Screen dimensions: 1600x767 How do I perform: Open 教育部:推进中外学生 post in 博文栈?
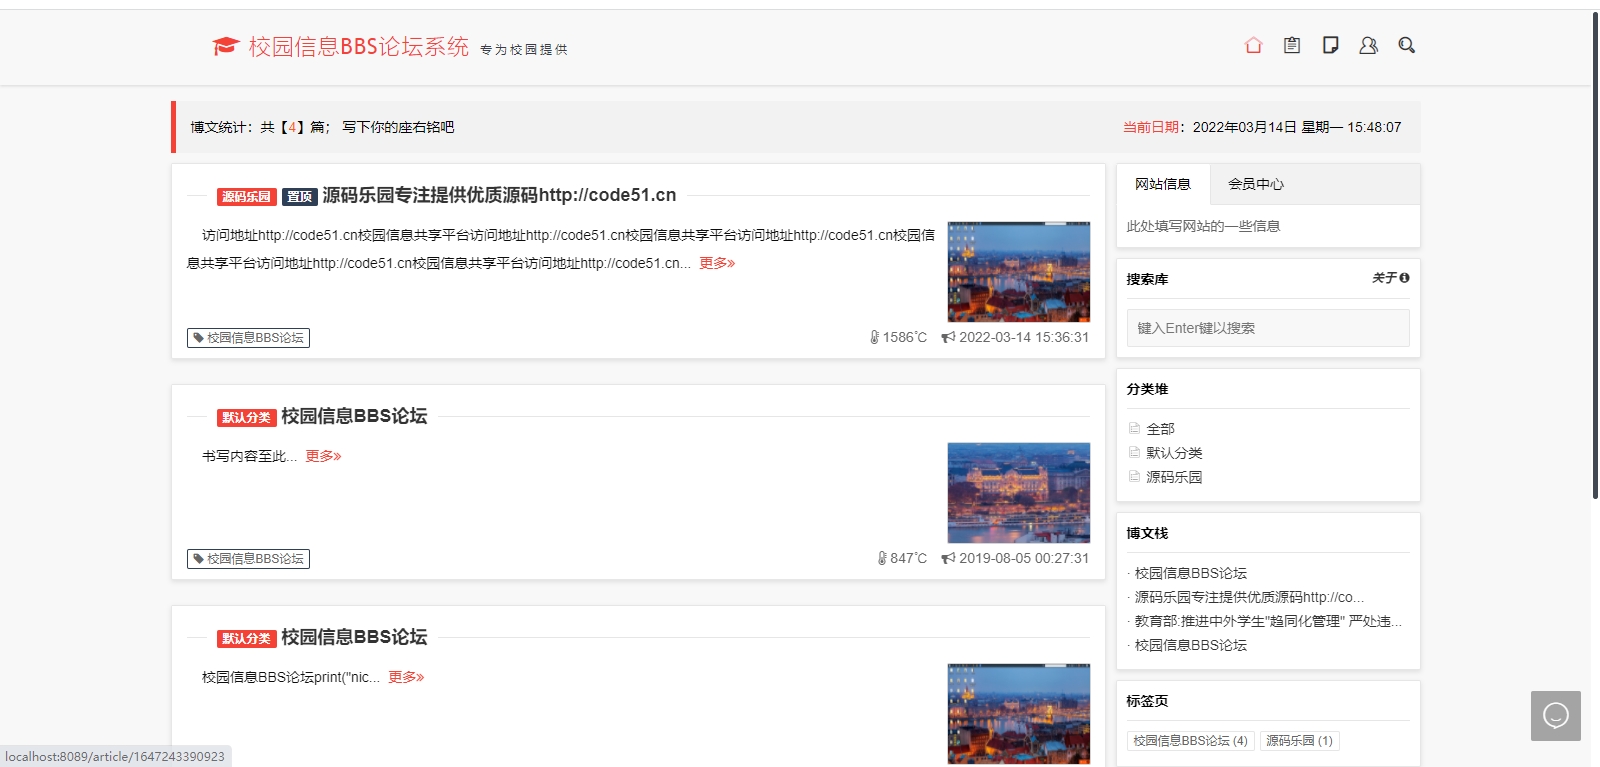pyautogui.click(x=1268, y=621)
